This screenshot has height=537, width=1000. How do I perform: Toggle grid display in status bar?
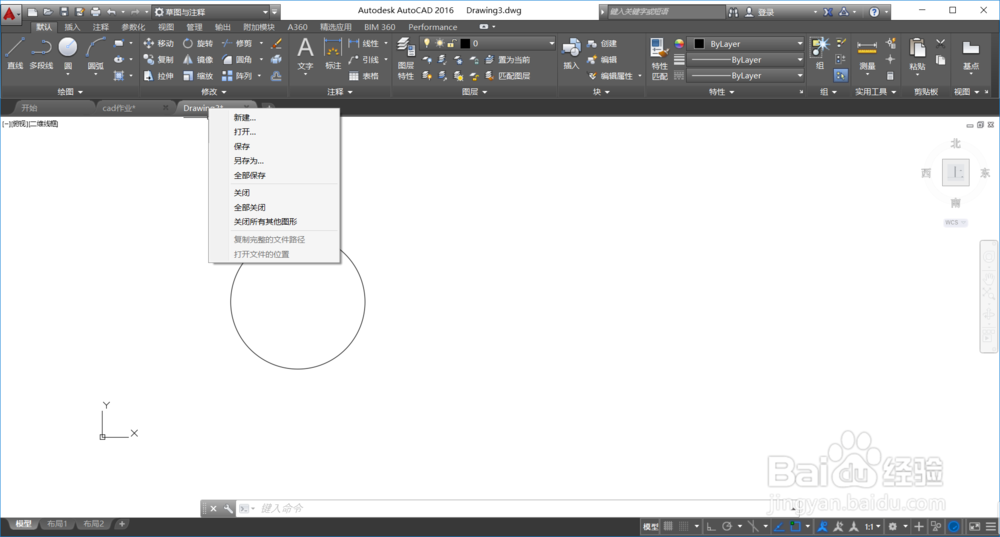coord(668,526)
